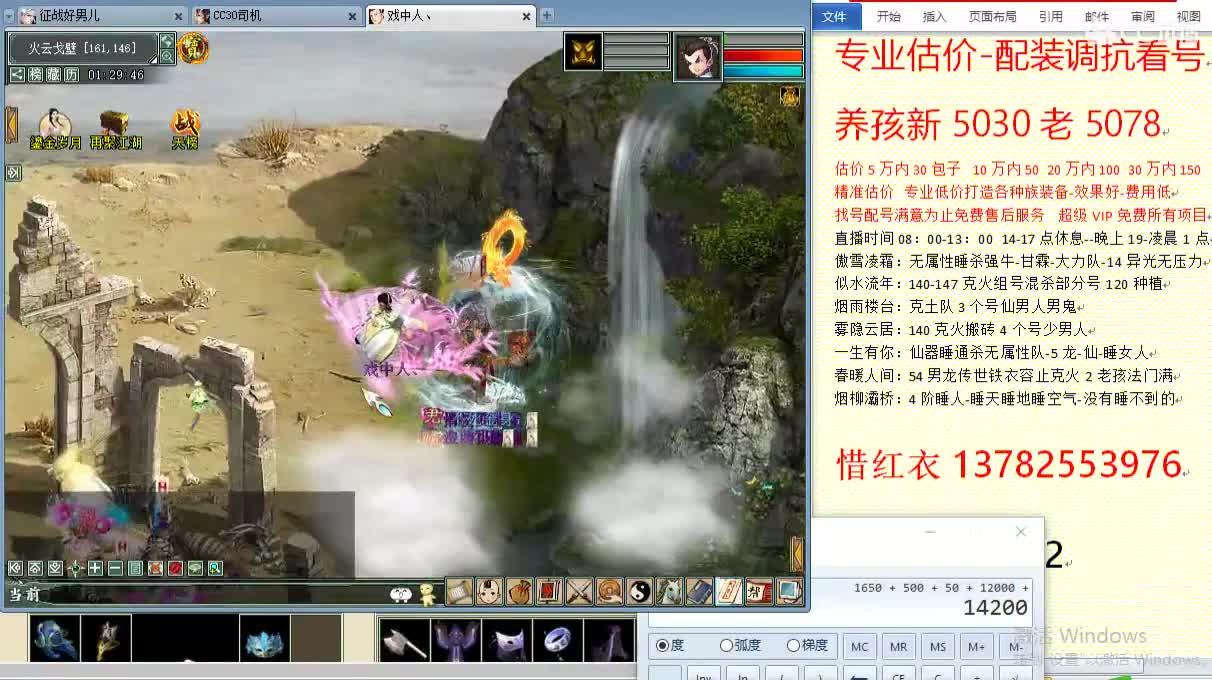Select the 弧度 radians radio button
This screenshot has width=1212, height=680.
[x=741, y=646]
